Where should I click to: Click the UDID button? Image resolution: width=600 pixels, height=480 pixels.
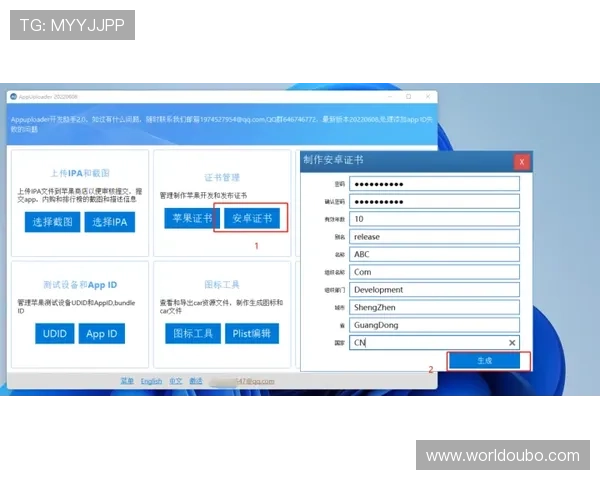(x=55, y=334)
